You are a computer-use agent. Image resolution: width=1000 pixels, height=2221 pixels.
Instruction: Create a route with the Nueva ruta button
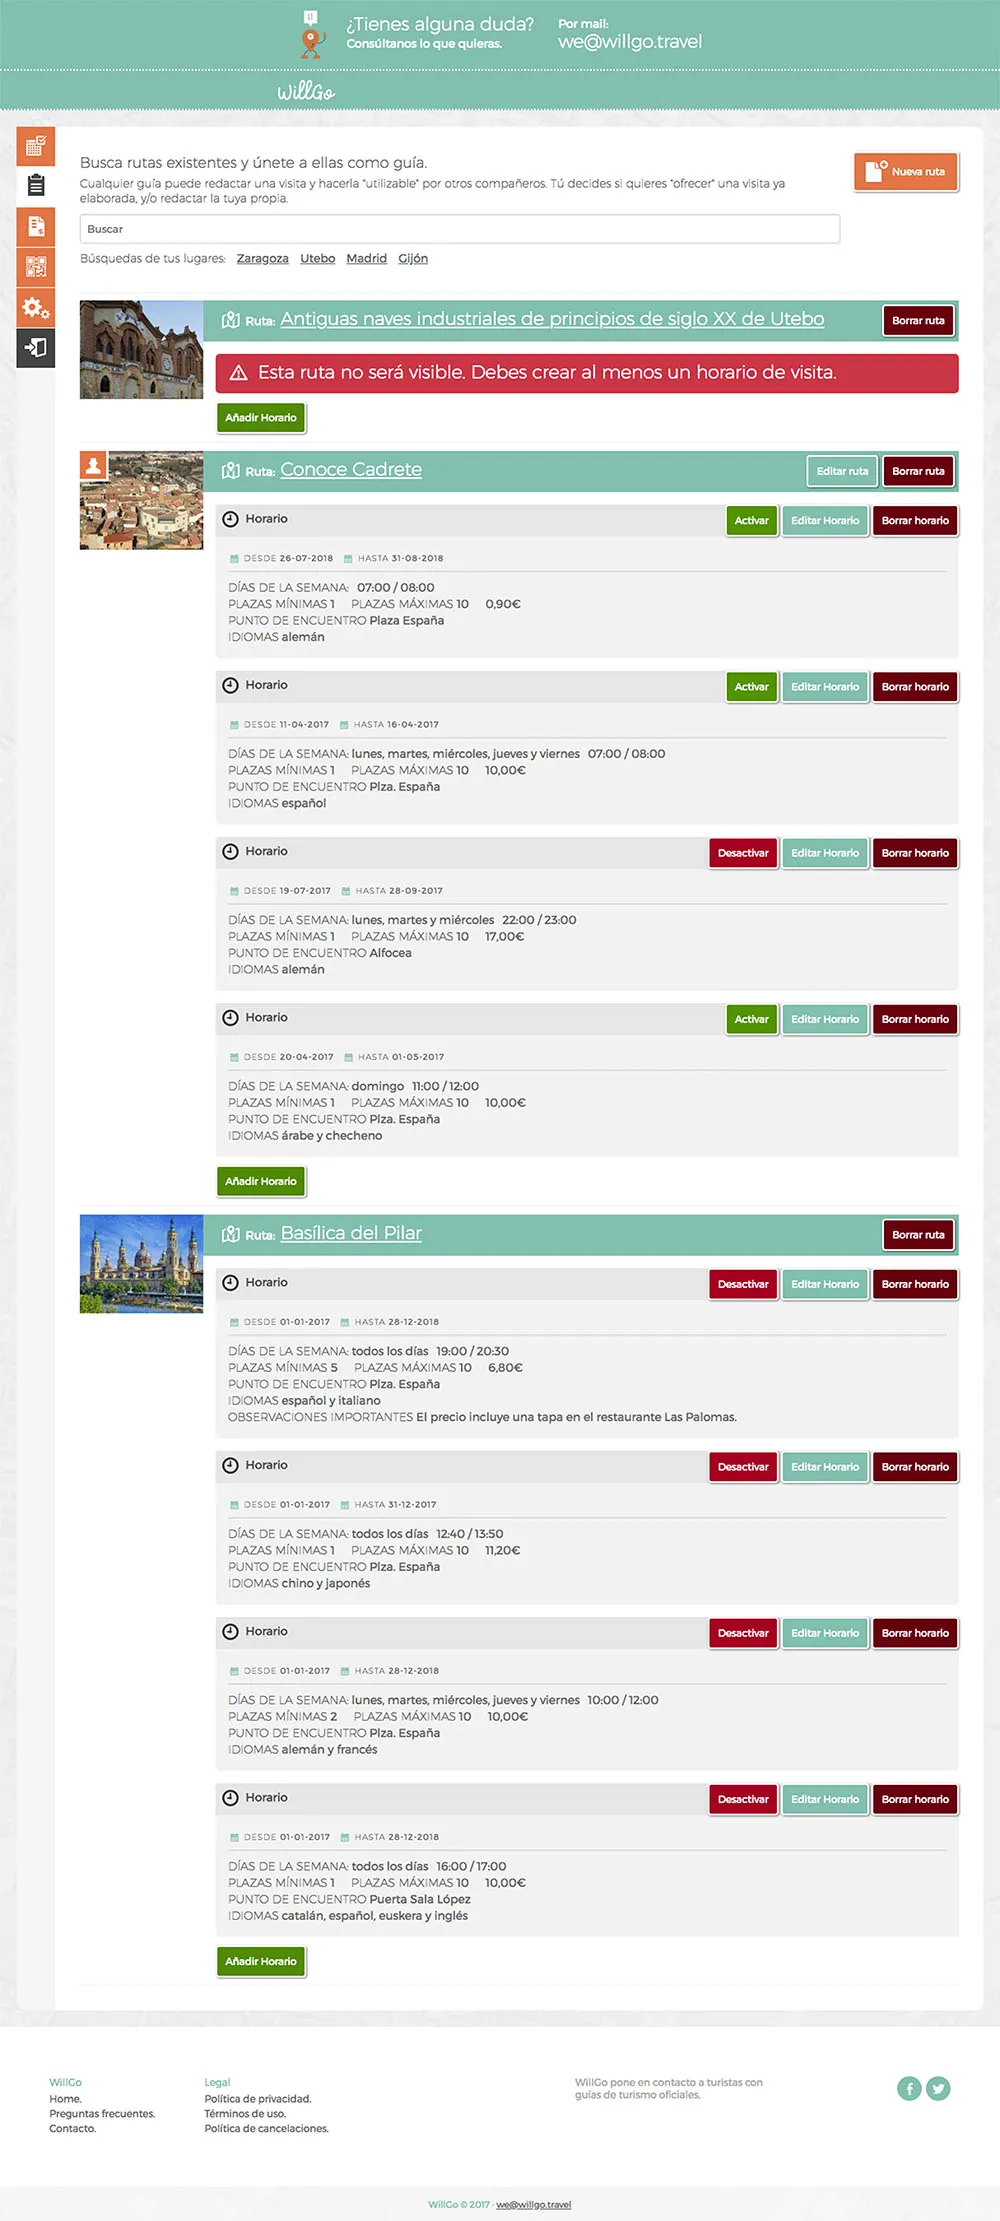click(x=905, y=171)
